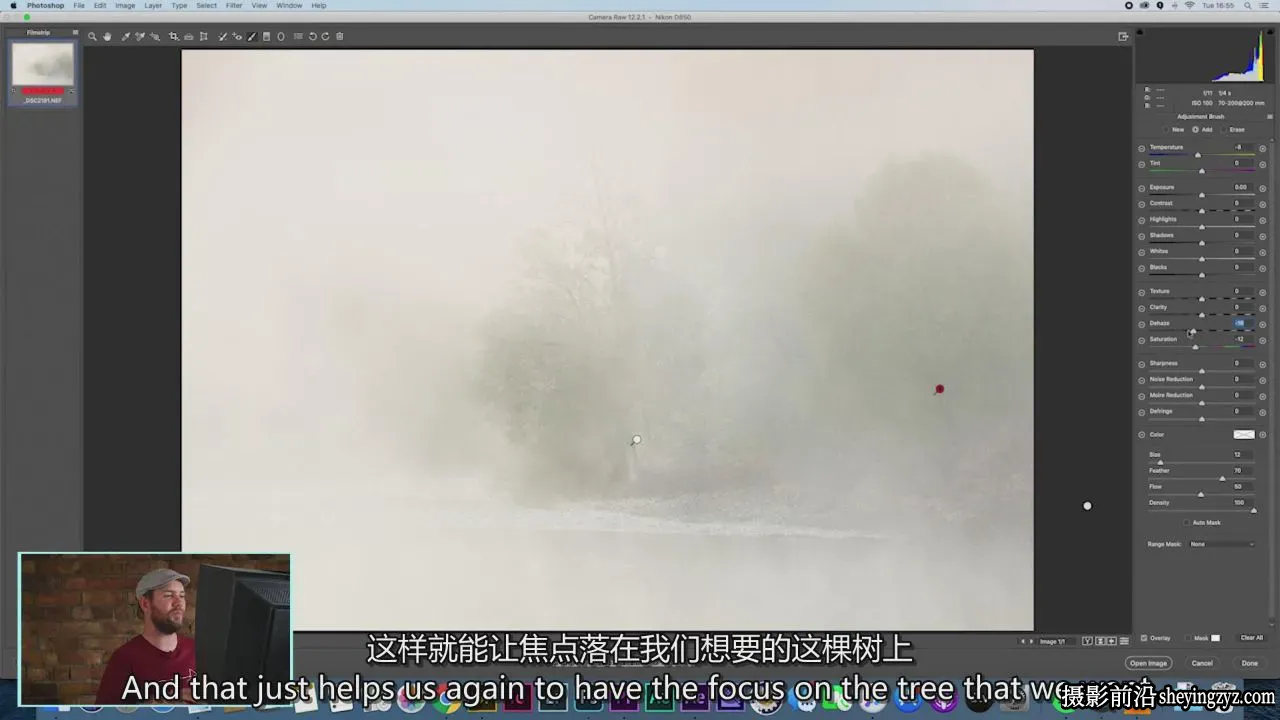The image size is (1280, 720).
Task: Open the Range Mask dropdown
Action: click(1221, 544)
